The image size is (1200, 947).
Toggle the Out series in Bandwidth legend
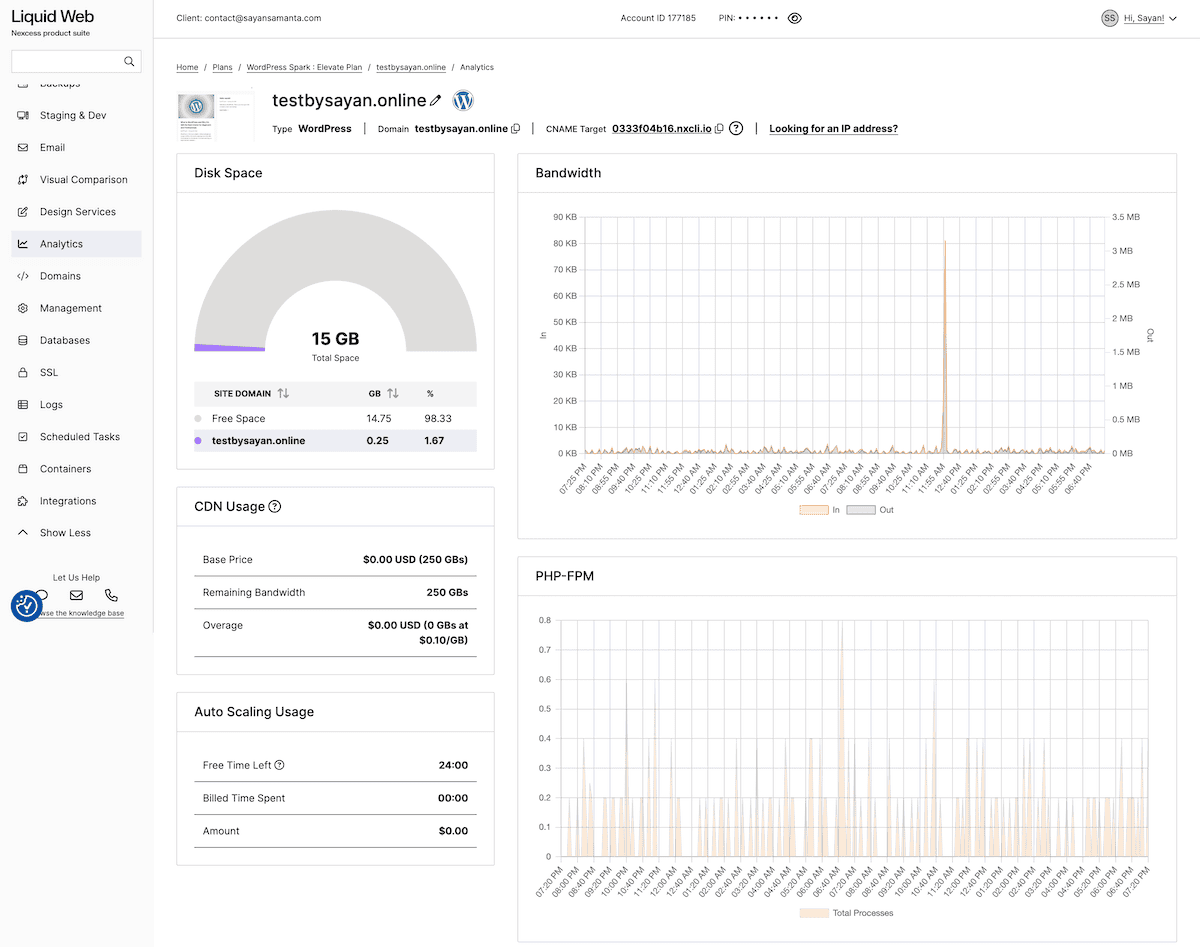pos(870,510)
